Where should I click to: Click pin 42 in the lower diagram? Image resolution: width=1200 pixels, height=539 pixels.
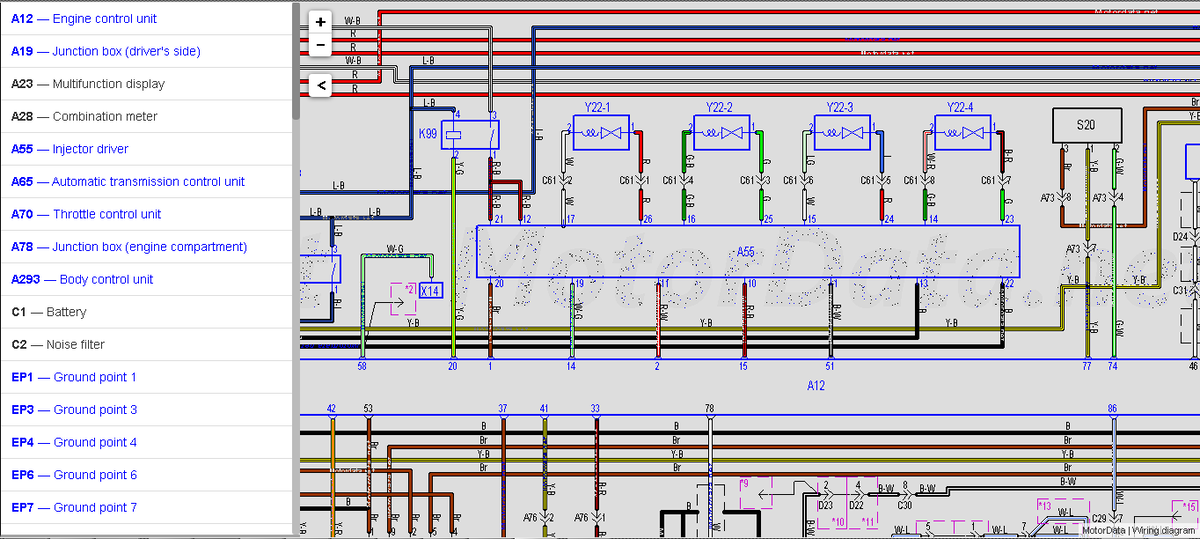(x=332, y=408)
